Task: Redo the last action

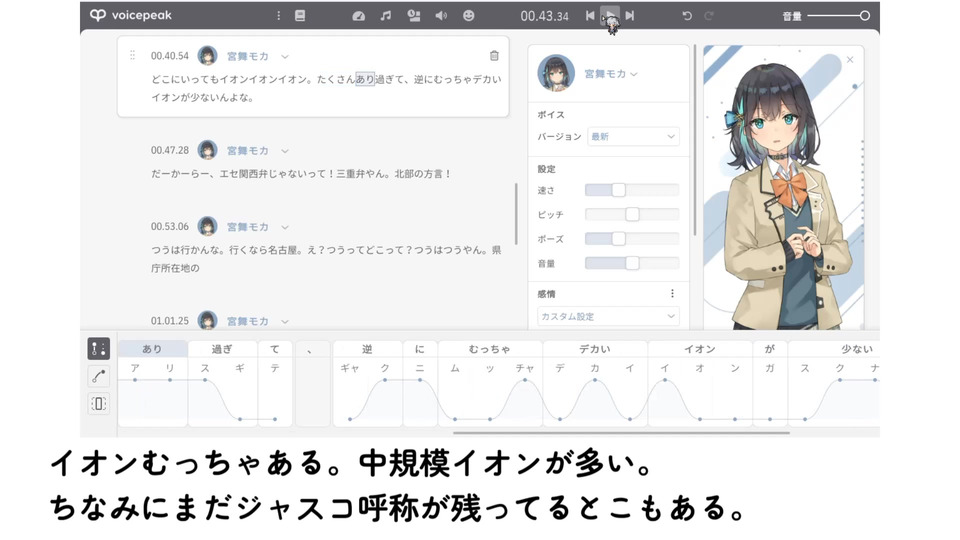Action: [709, 16]
